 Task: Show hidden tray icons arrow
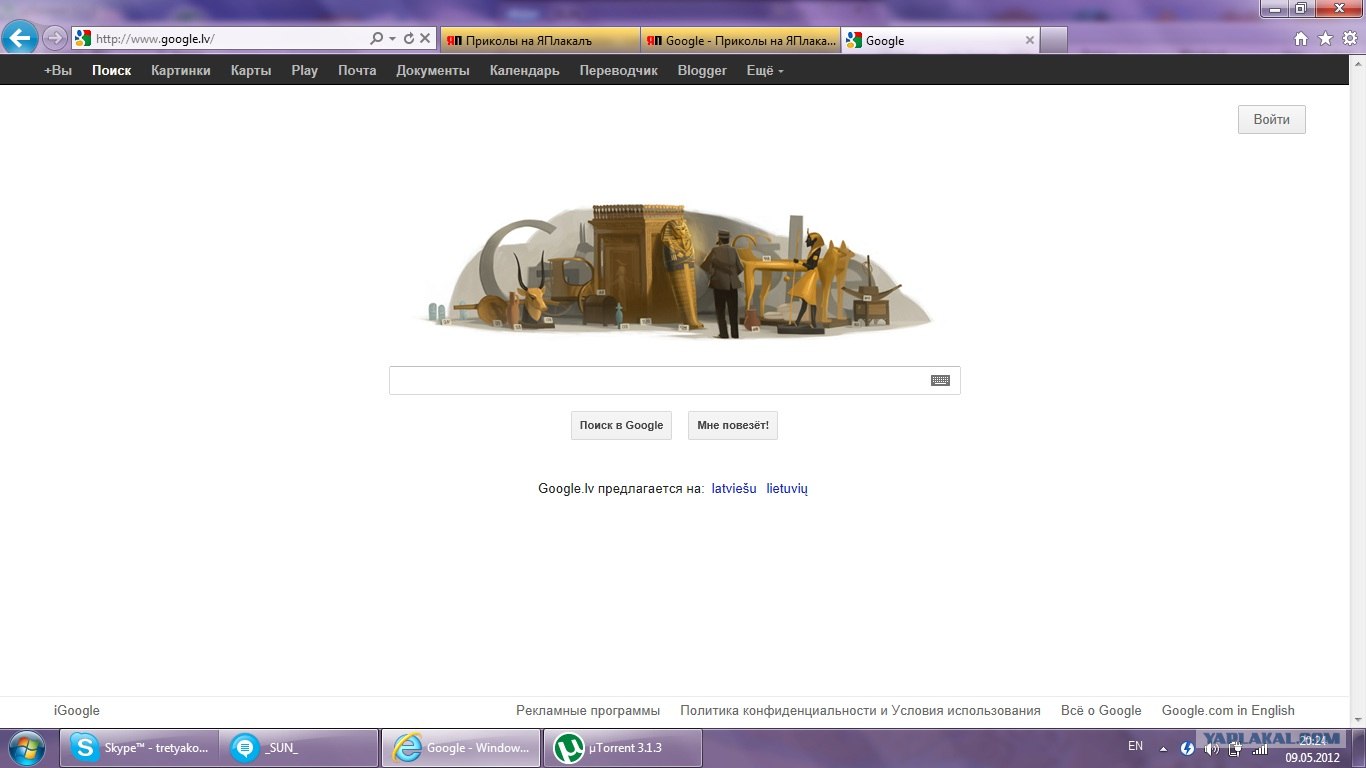tap(1163, 748)
